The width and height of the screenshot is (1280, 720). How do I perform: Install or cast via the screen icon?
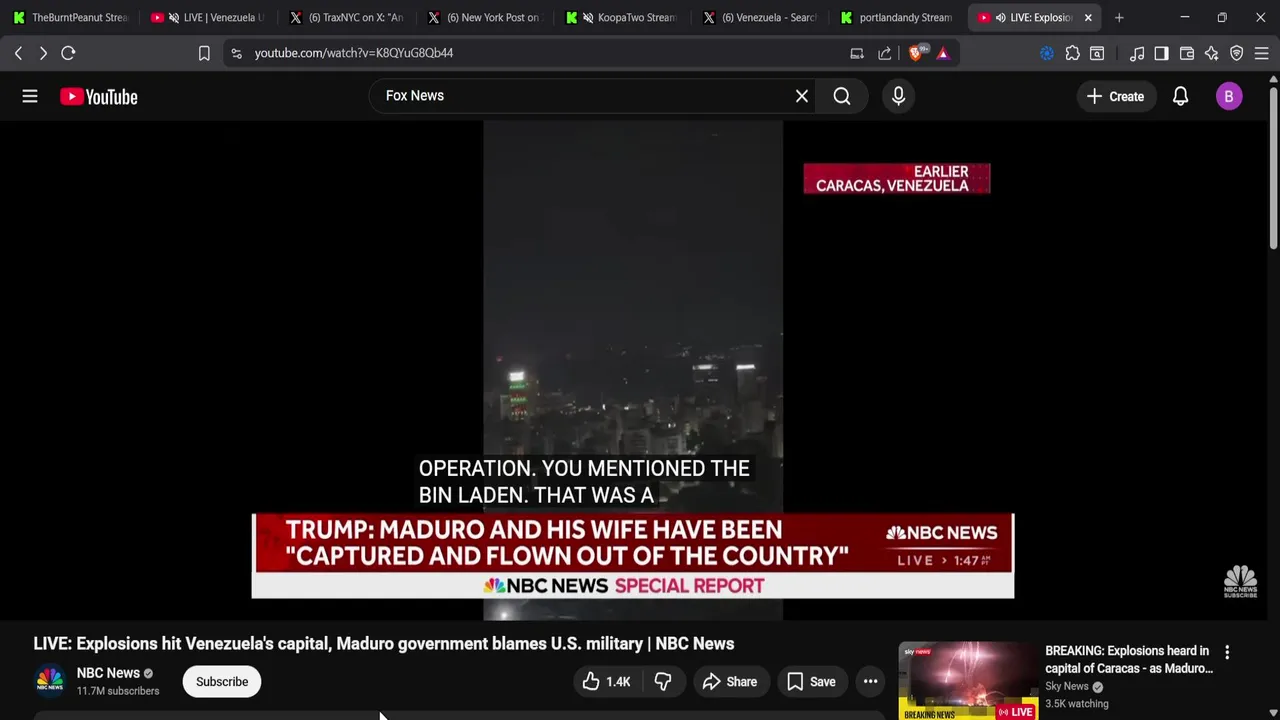[x=857, y=53]
